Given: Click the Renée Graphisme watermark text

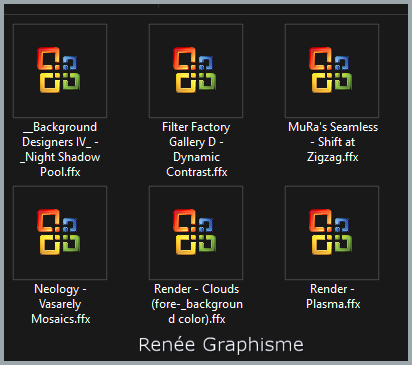Looking at the screenshot, I should pyautogui.click(x=221, y=345).
